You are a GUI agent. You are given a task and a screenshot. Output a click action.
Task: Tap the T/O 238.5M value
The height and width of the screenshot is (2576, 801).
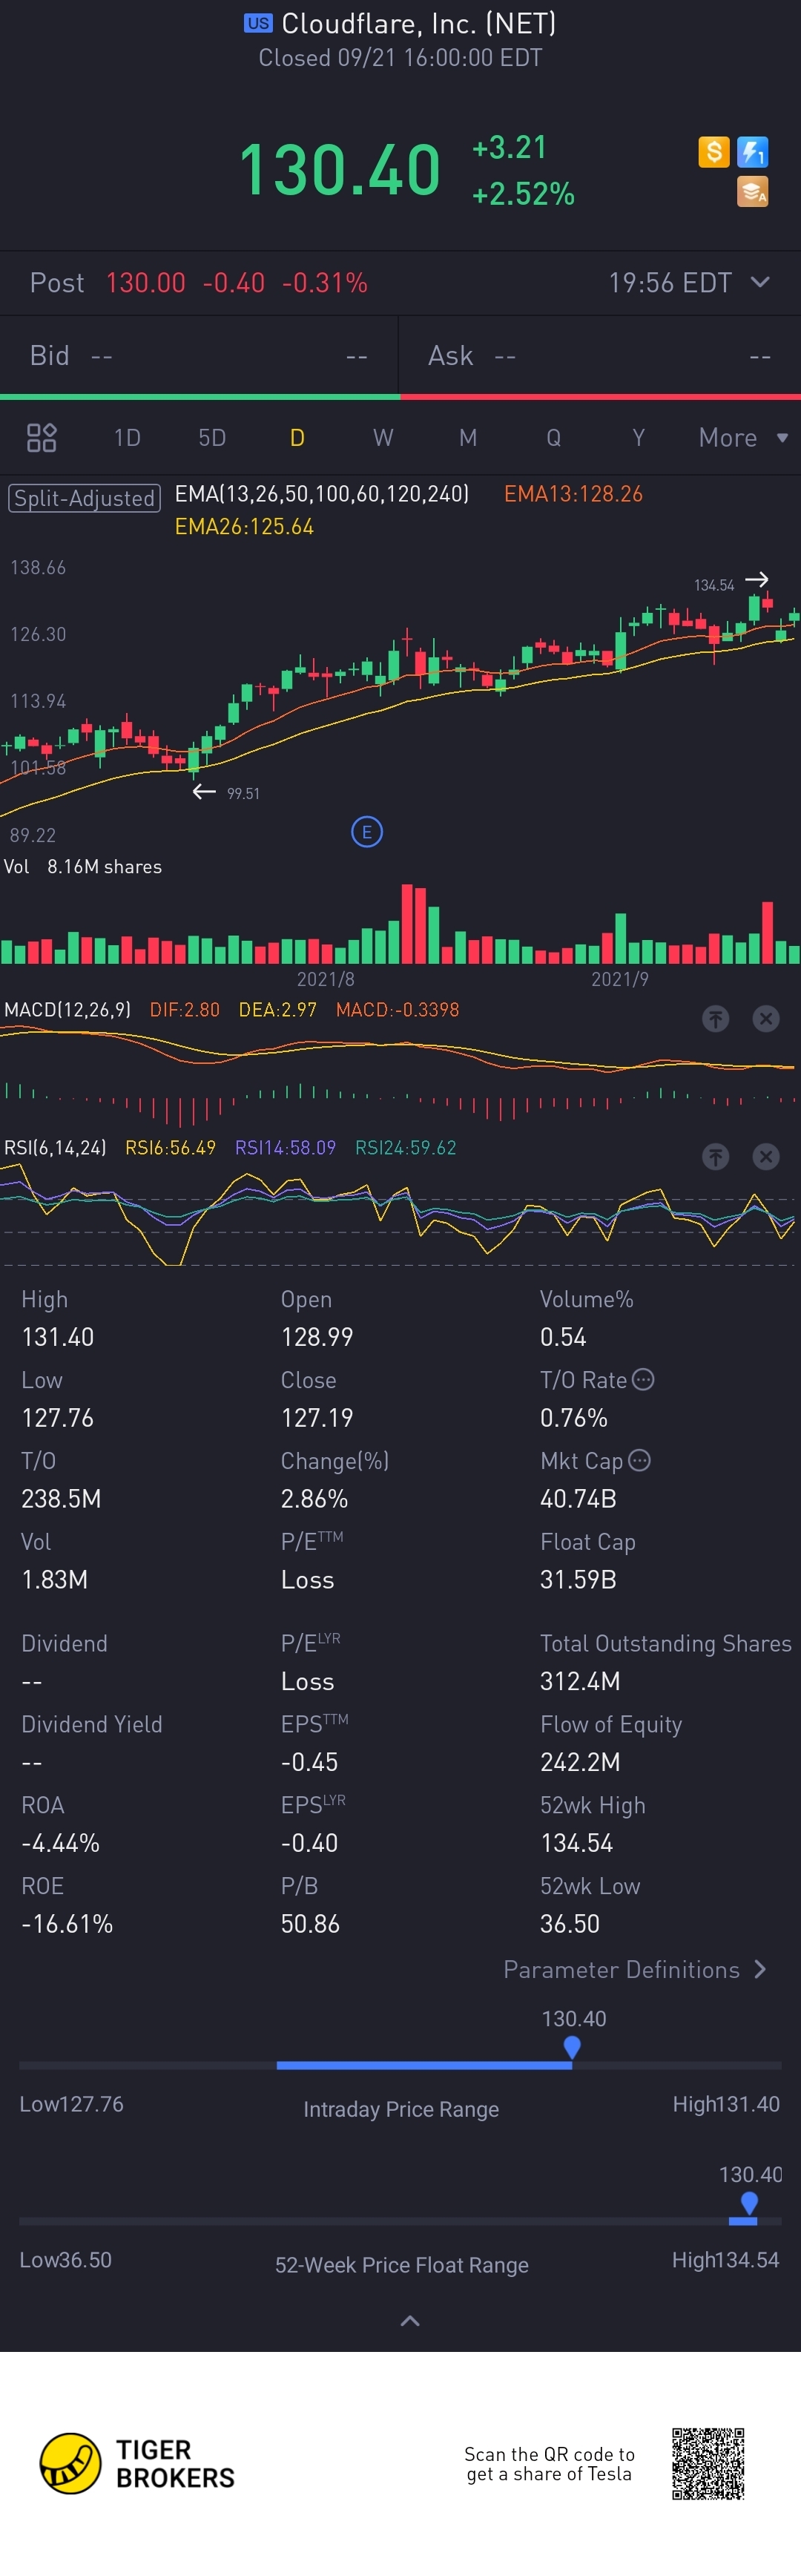pyautogui.click(x=61, y=1498)
